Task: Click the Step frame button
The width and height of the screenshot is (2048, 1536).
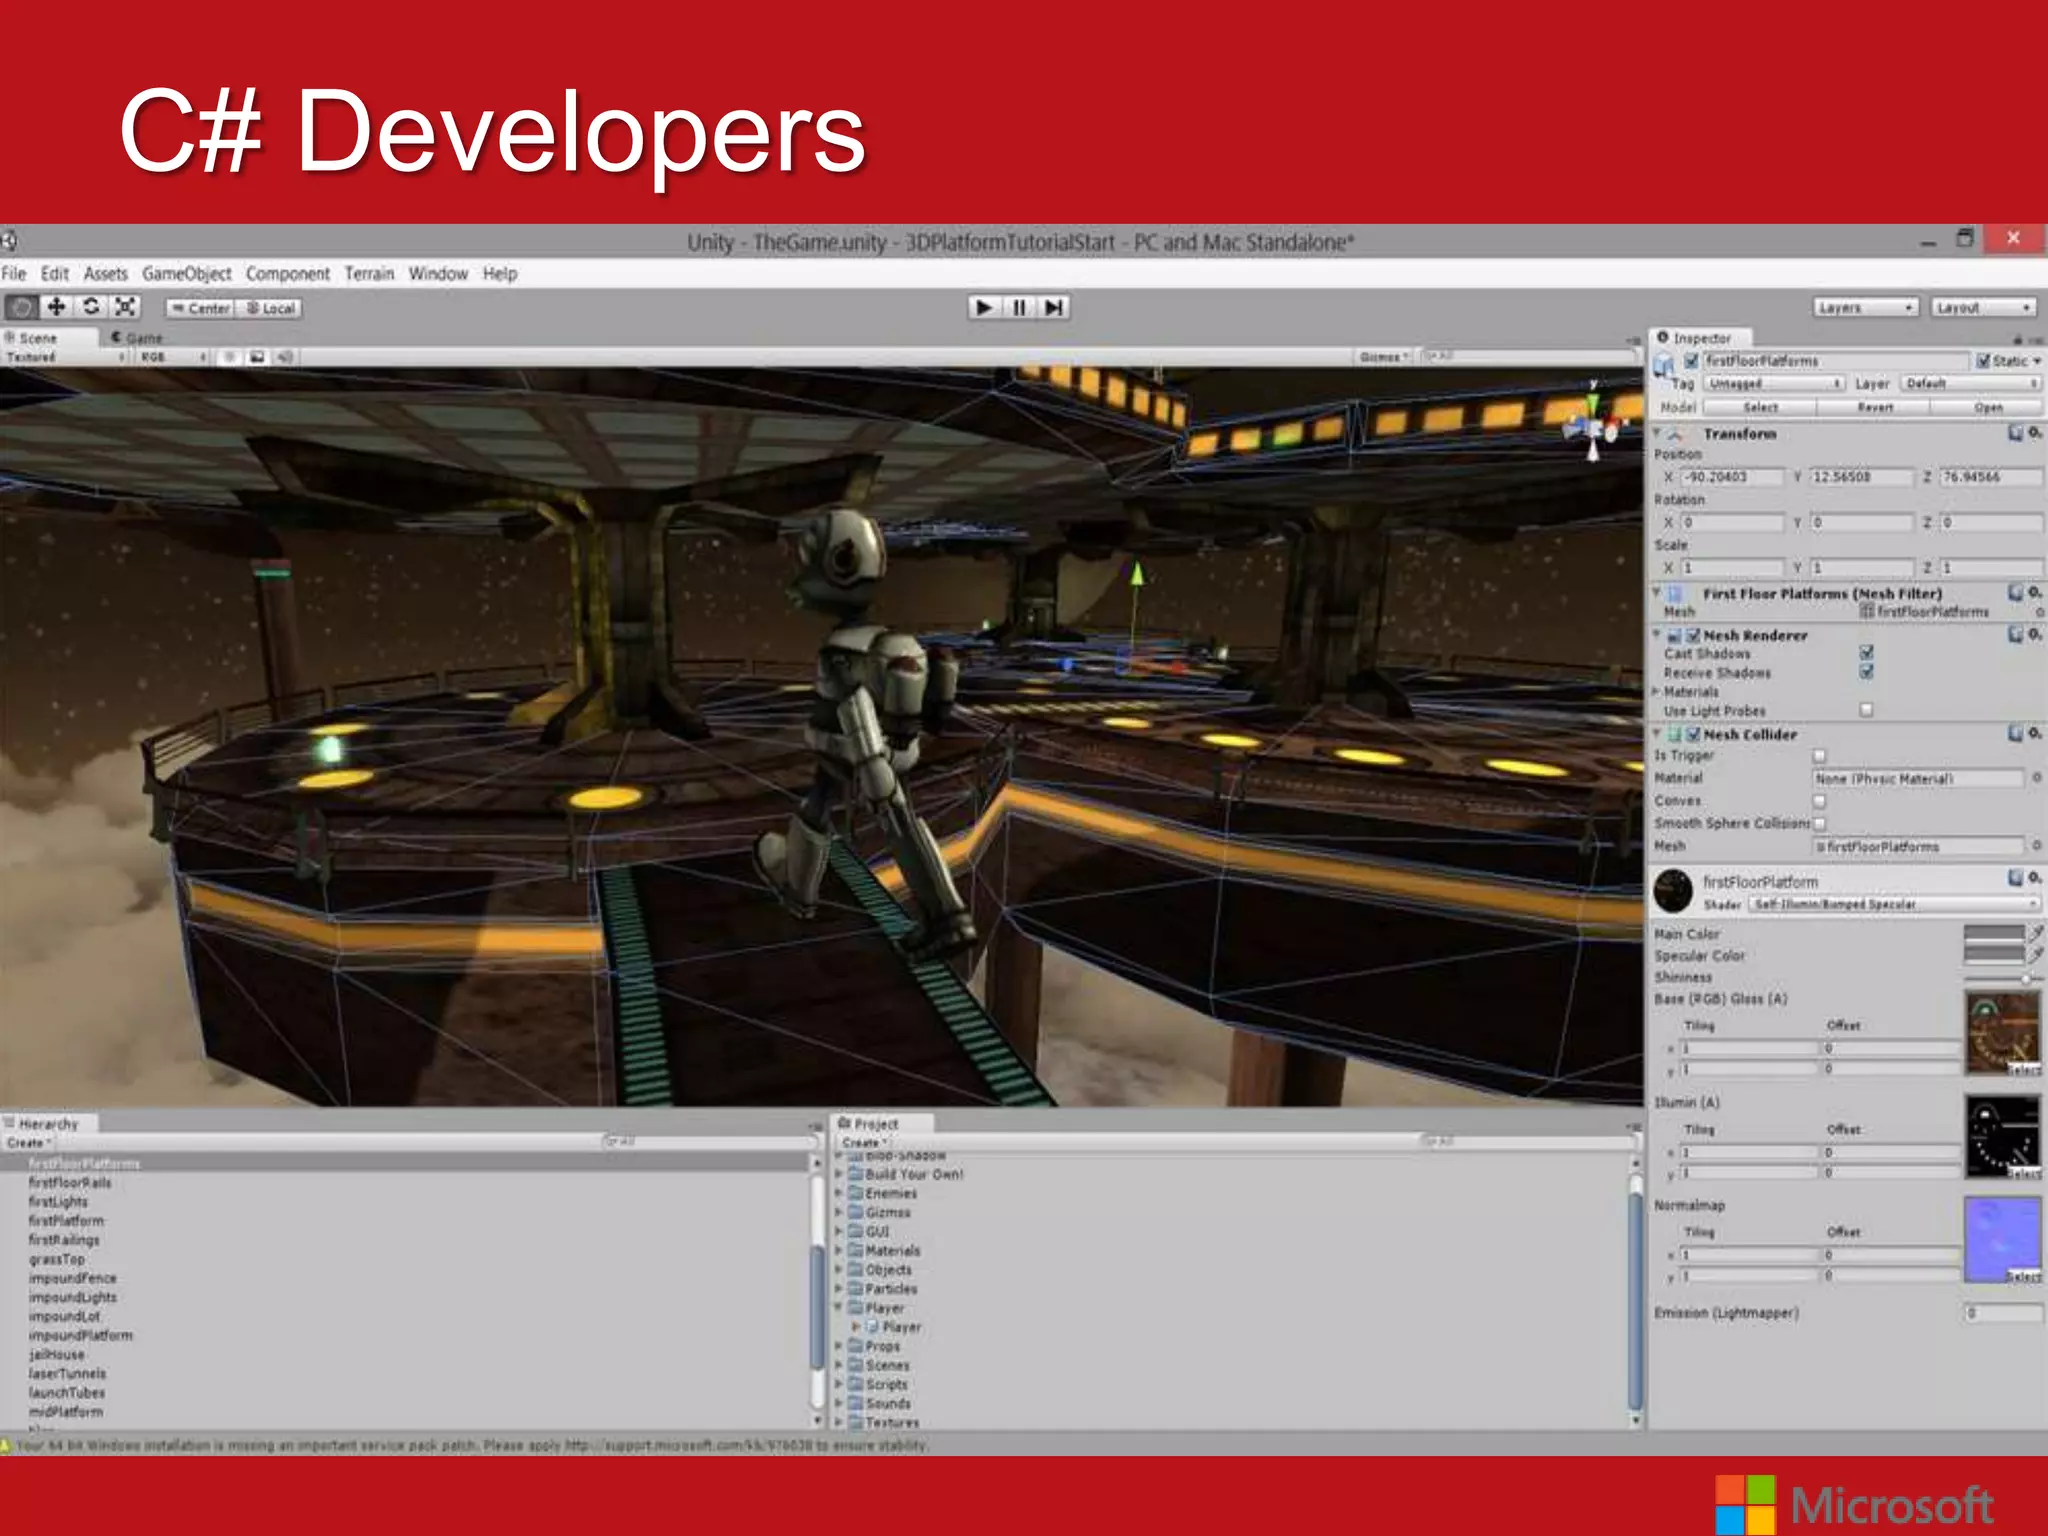Action: coord(1053,307)
